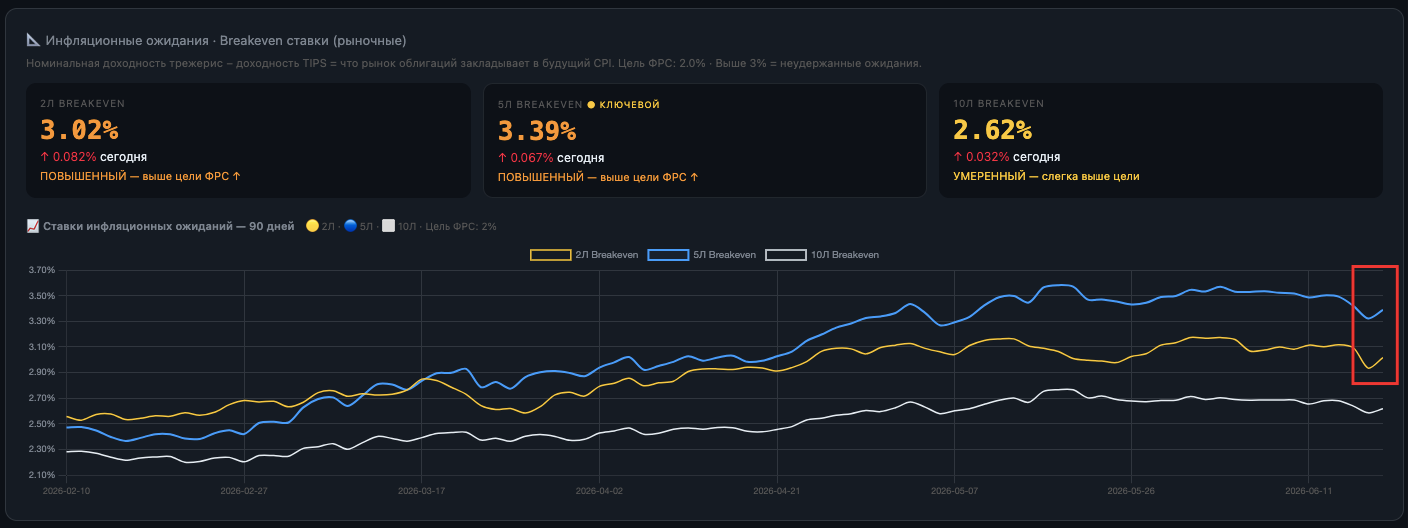
Task: Toggle the 10Л Breakeven legend series
Action: click(x=822, y=255)
